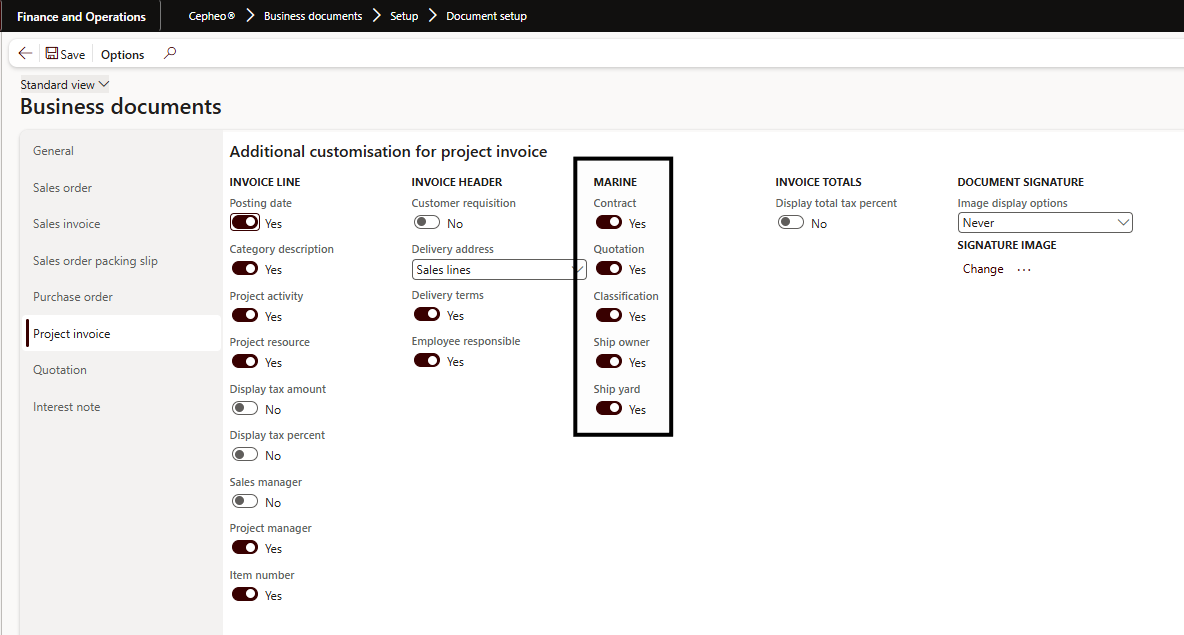Click the Options menu

122,55
